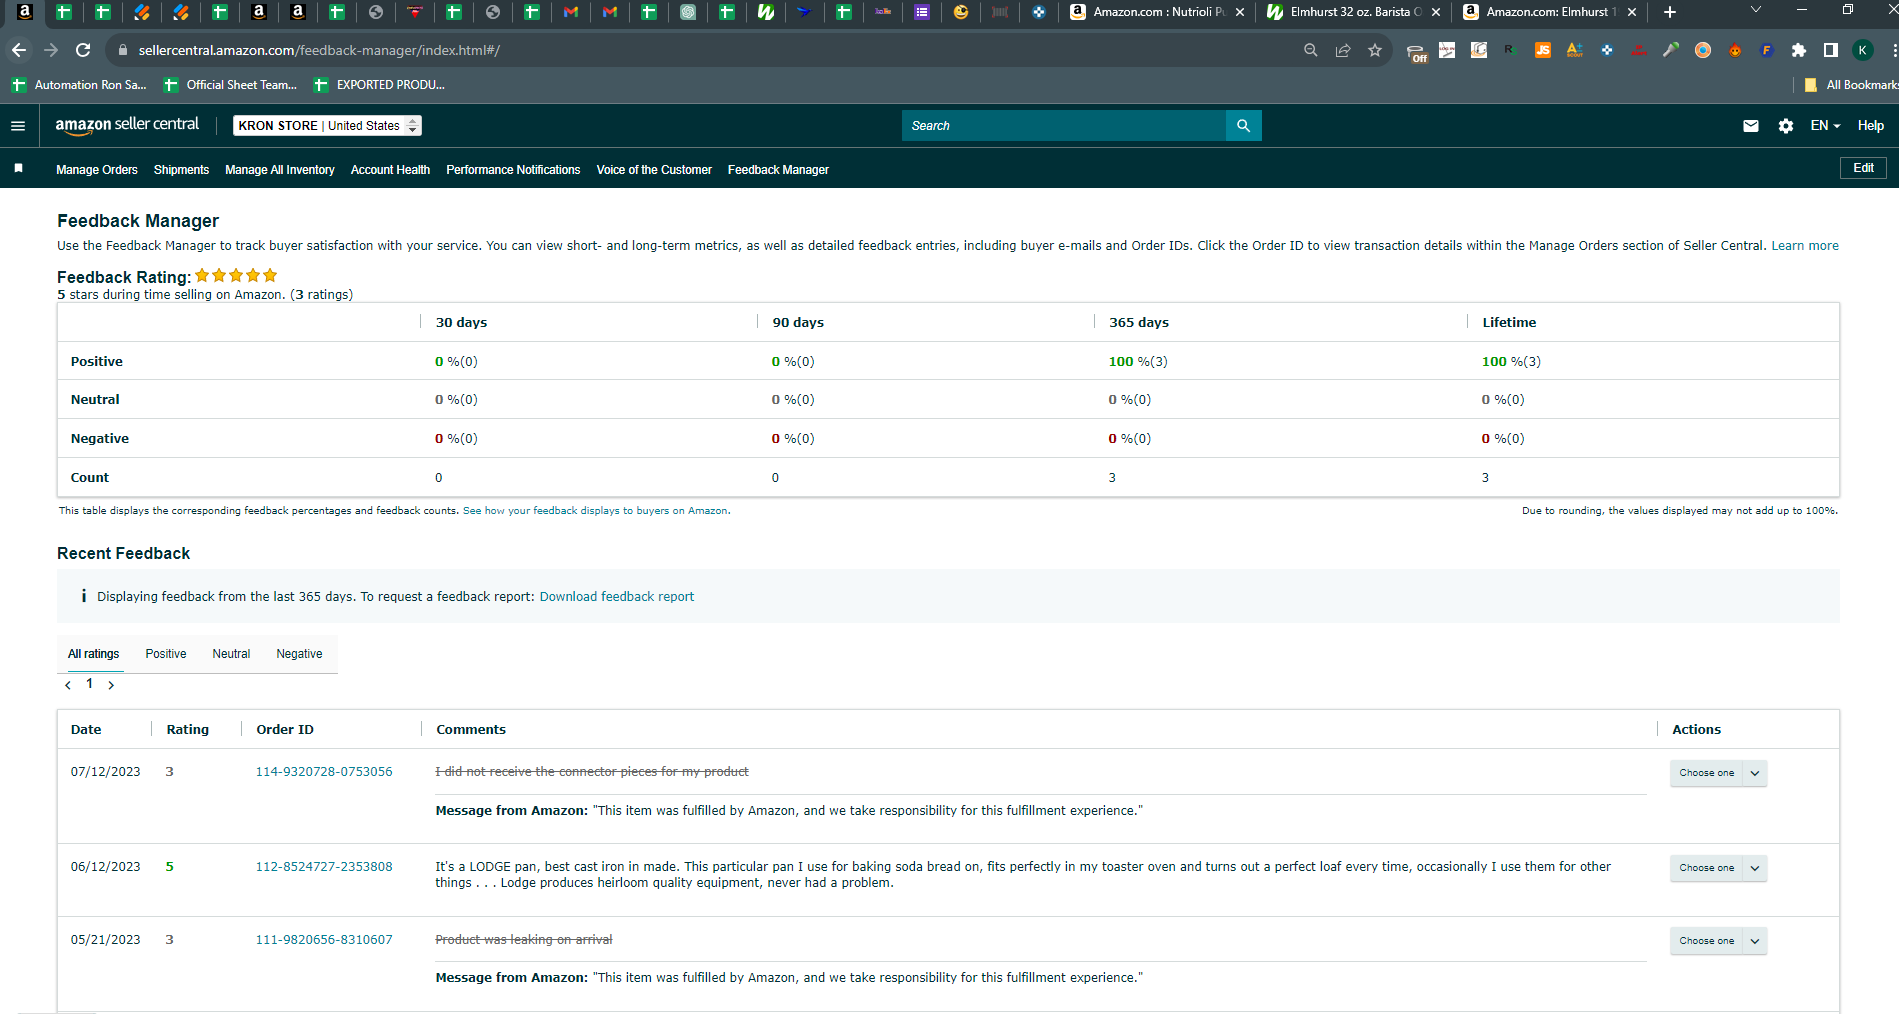This screenshot has height=1014, width=1899.
Task: Click the Seller Central search magnifier button
Action: [x=1243, y=126]
